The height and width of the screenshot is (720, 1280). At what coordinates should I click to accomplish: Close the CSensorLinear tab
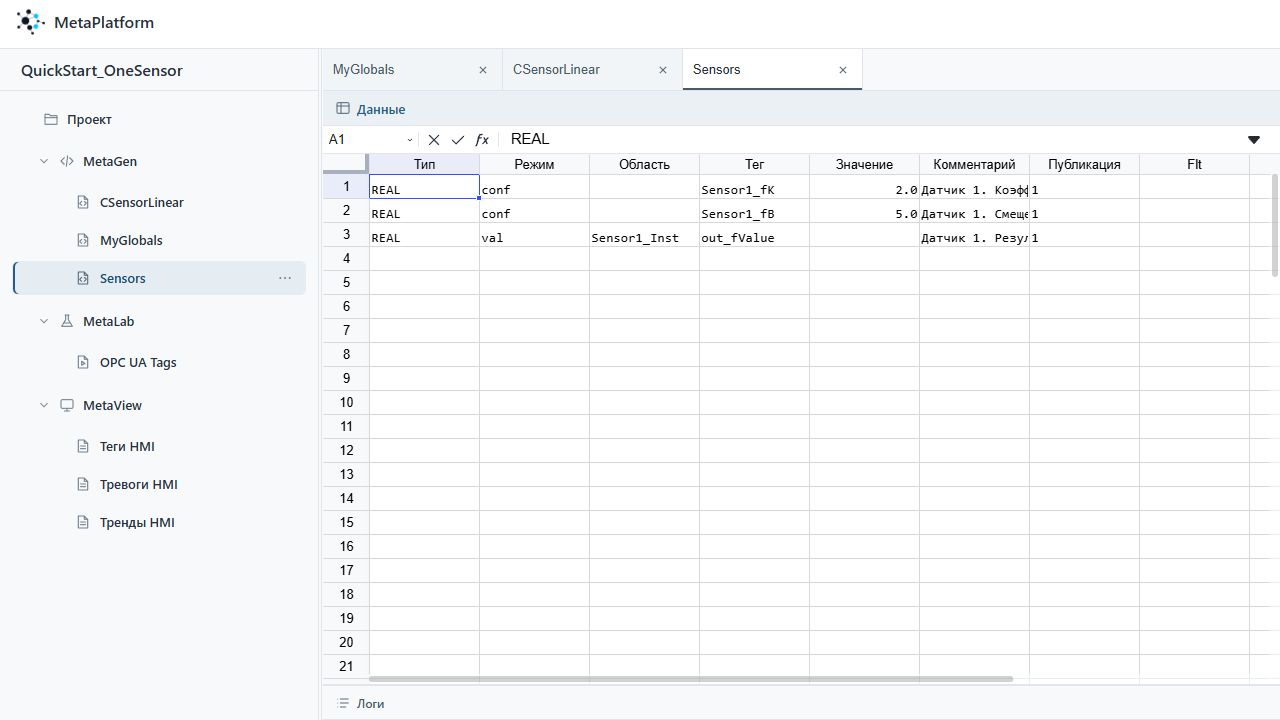pyautogui.click(x=663, y=70)
